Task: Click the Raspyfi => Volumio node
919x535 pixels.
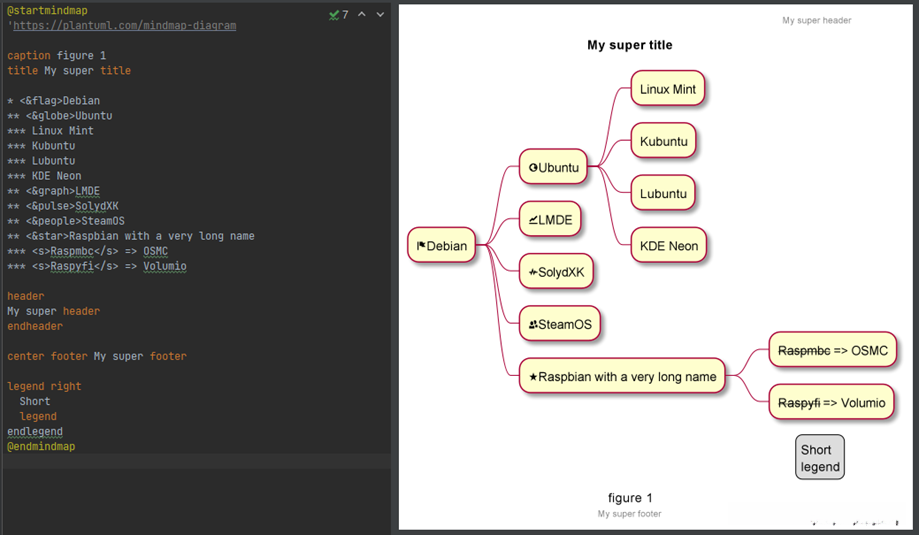Action: 831,403
